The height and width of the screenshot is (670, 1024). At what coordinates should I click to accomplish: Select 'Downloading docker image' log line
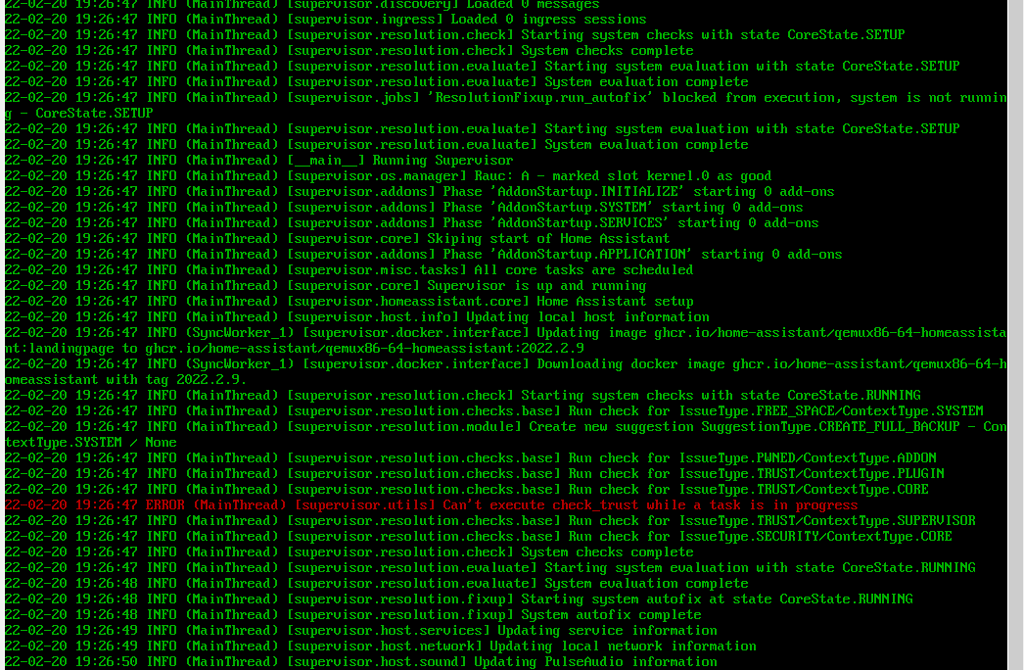pos(505,372)
